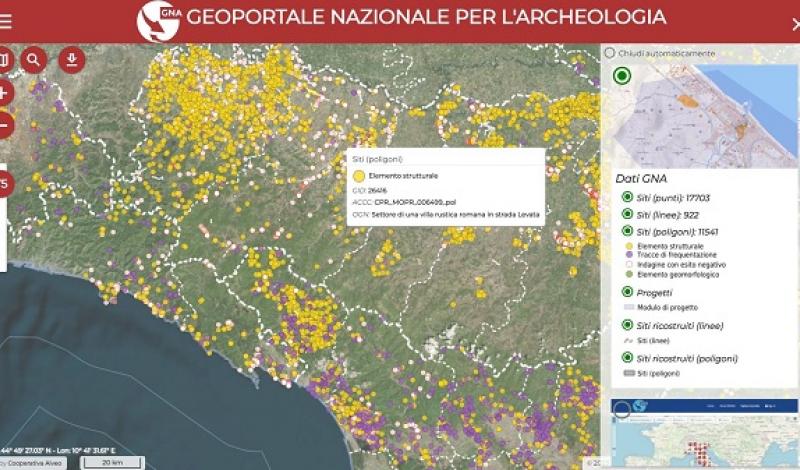Open the map layers panel button
The height and width of the screenshot is (470, 800).
[4, 60]
